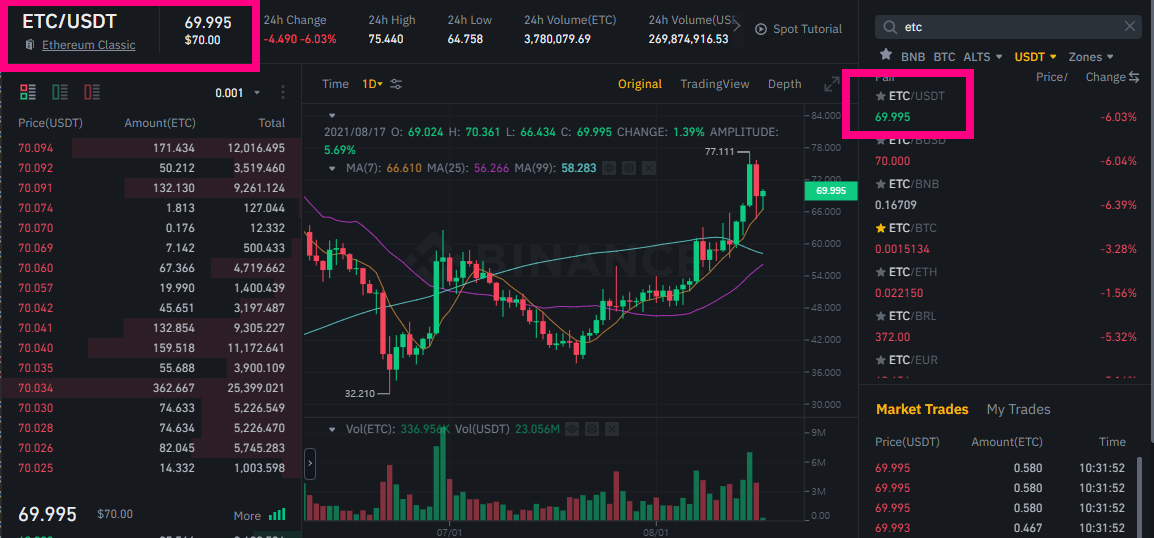Show buy orders only order book view

[x=60, y=92]
